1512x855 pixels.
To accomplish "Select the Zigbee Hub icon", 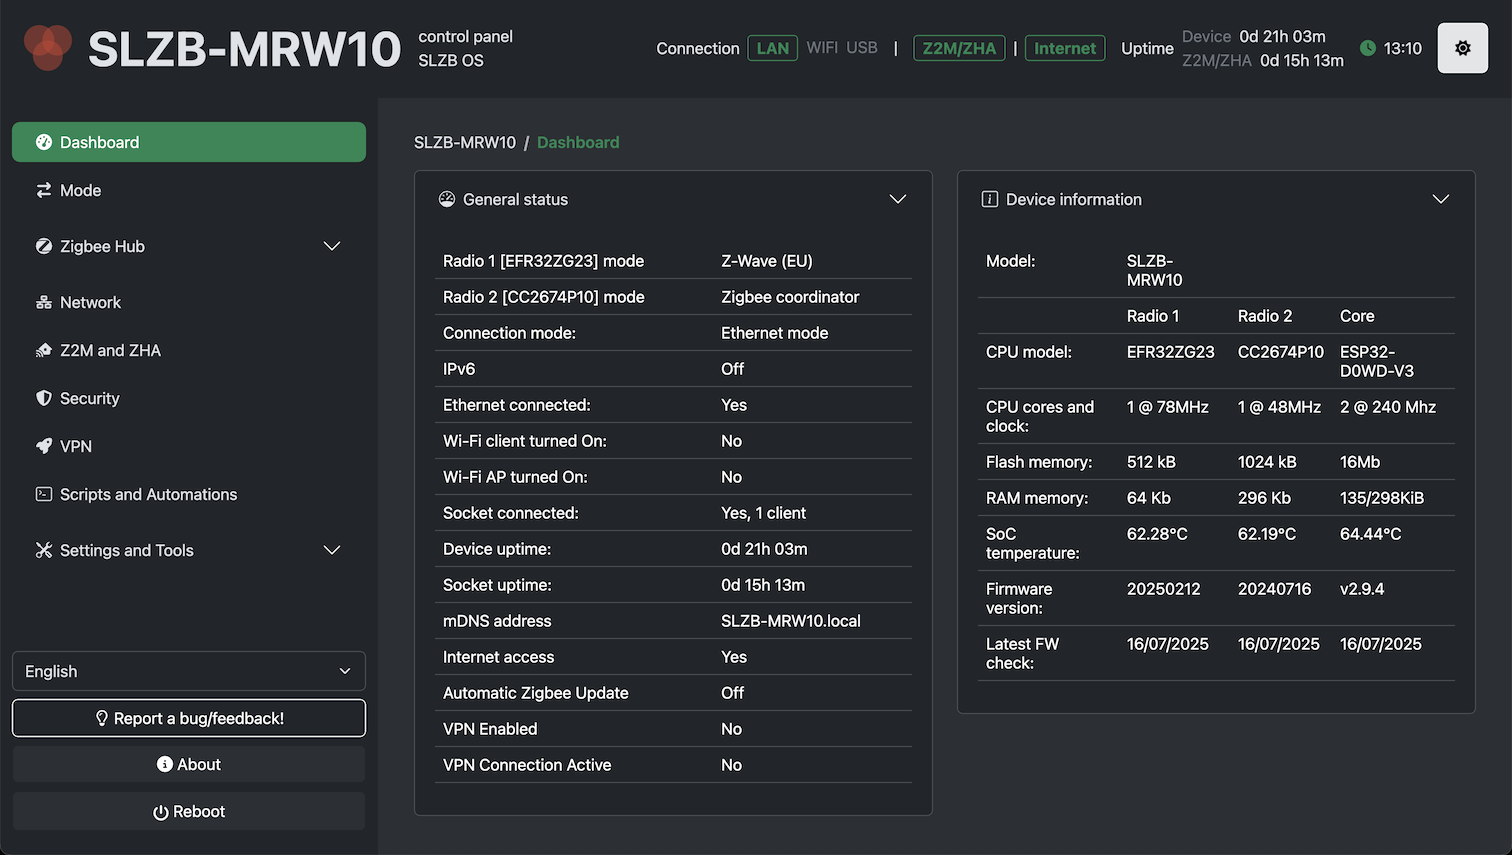I will [x=43, y=246].
